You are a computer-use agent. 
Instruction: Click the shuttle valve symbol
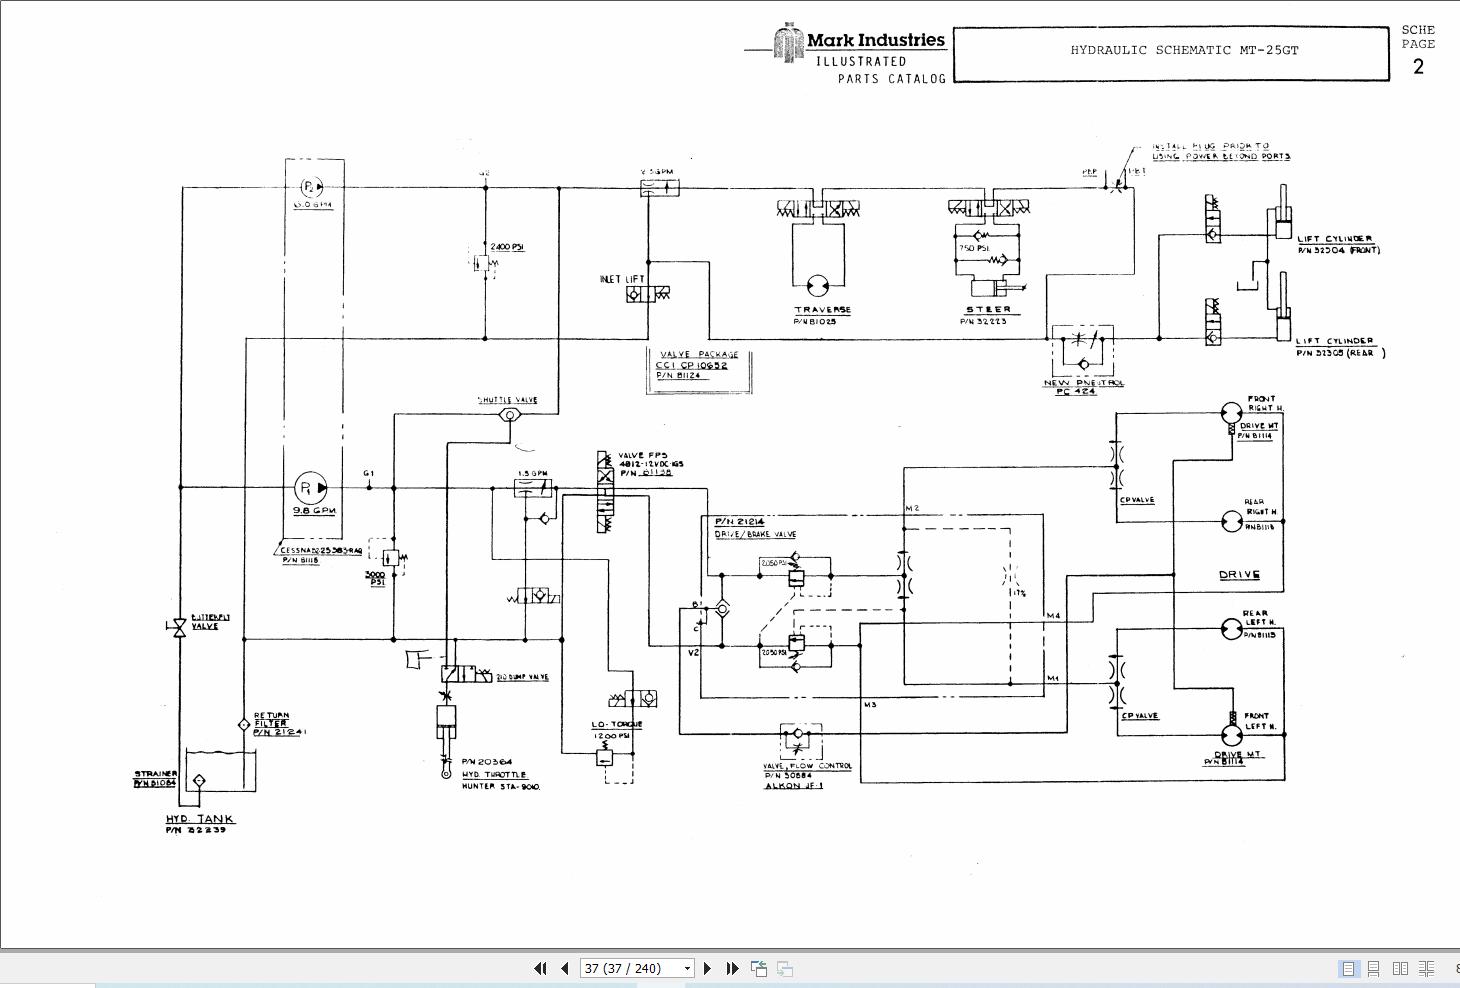pyautogui.click(x=510, y=415)
